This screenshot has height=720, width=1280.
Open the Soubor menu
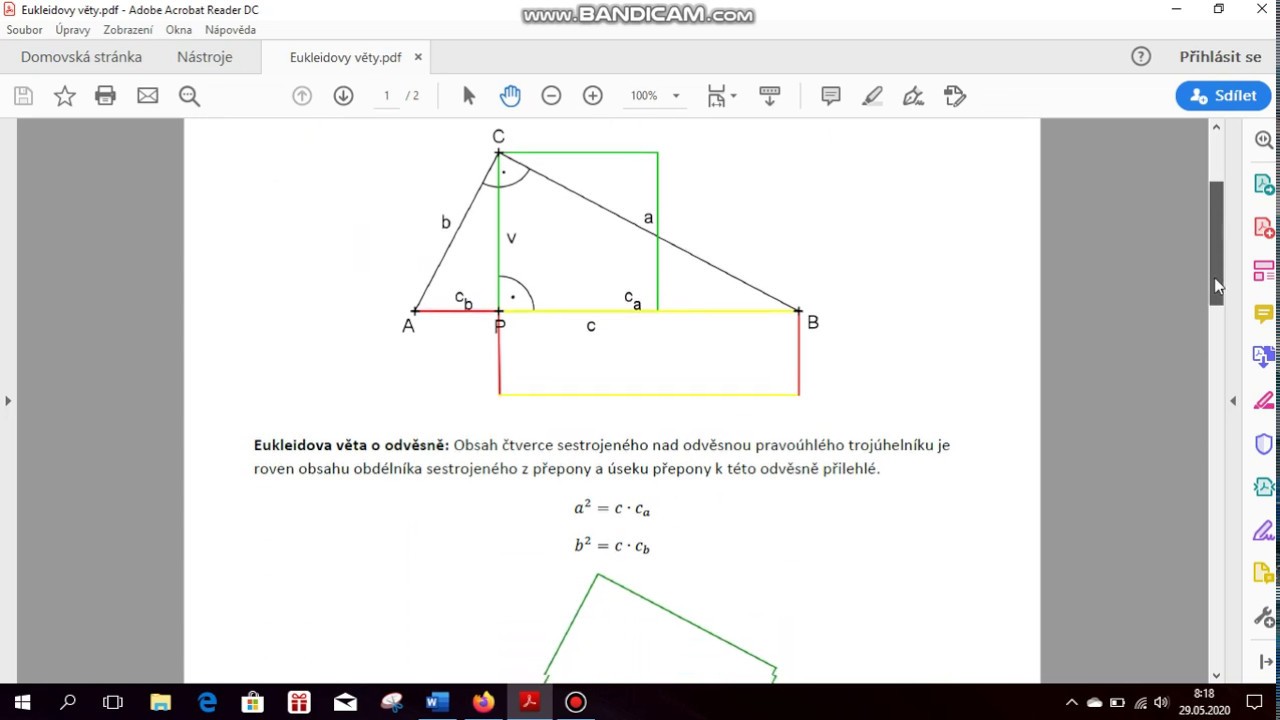(x=25, y=30)
